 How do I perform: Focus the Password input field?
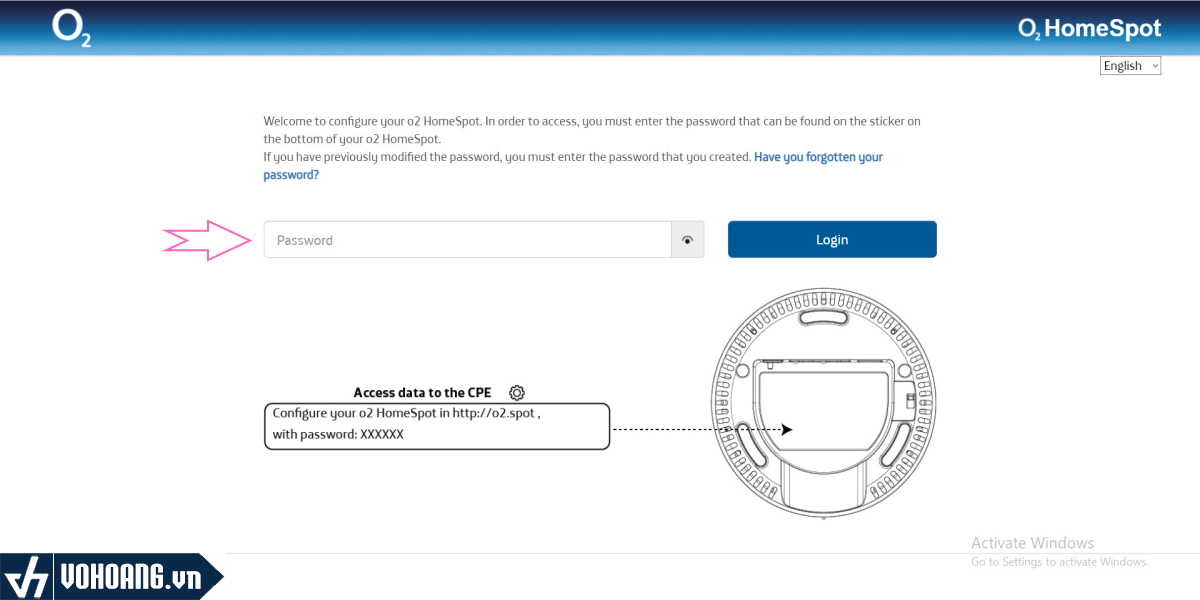click(x=467, y=240)
